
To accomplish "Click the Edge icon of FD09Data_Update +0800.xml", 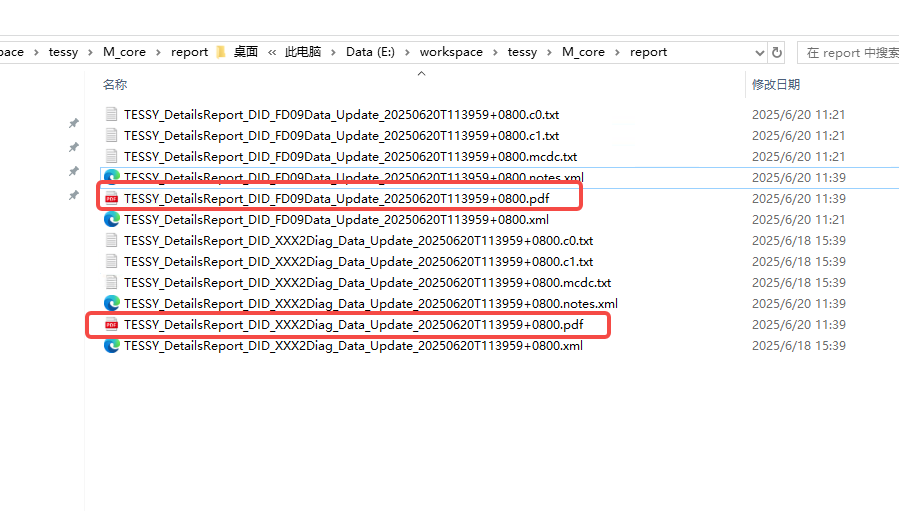I will [x=111, y=219].
